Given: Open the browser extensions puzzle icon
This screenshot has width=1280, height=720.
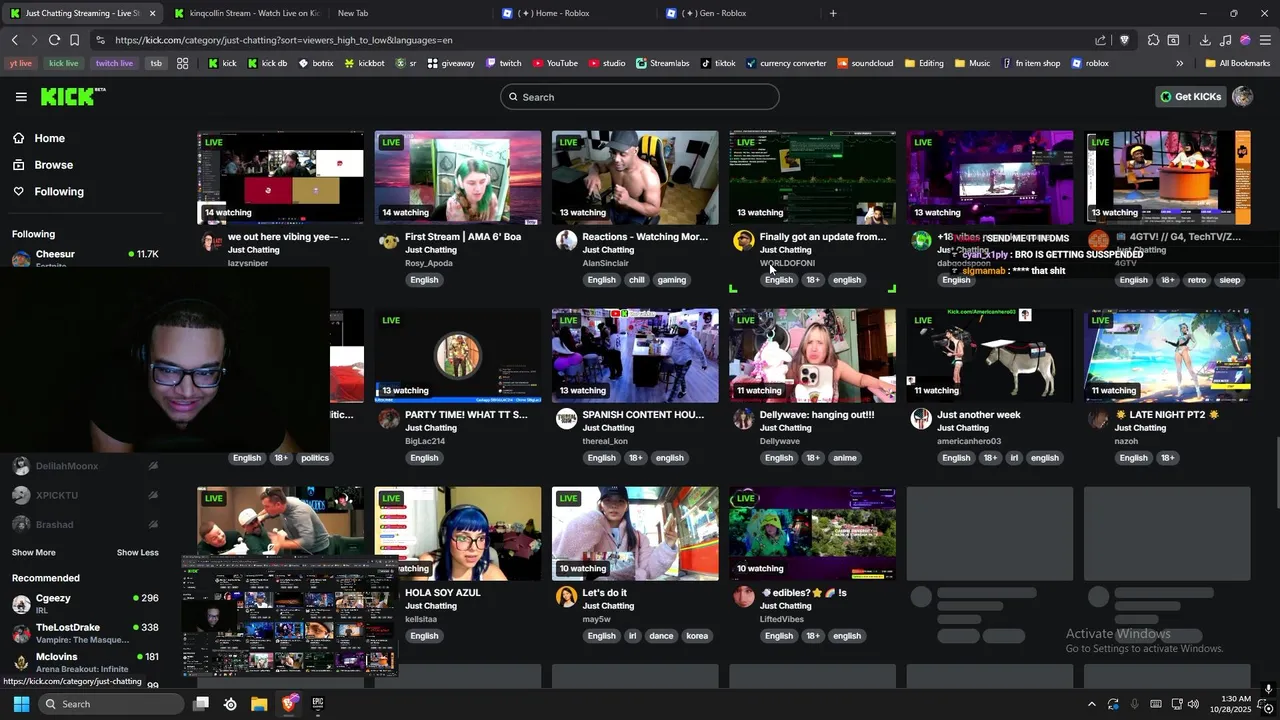Looking at the screenshot, I should coord(1153,40).
